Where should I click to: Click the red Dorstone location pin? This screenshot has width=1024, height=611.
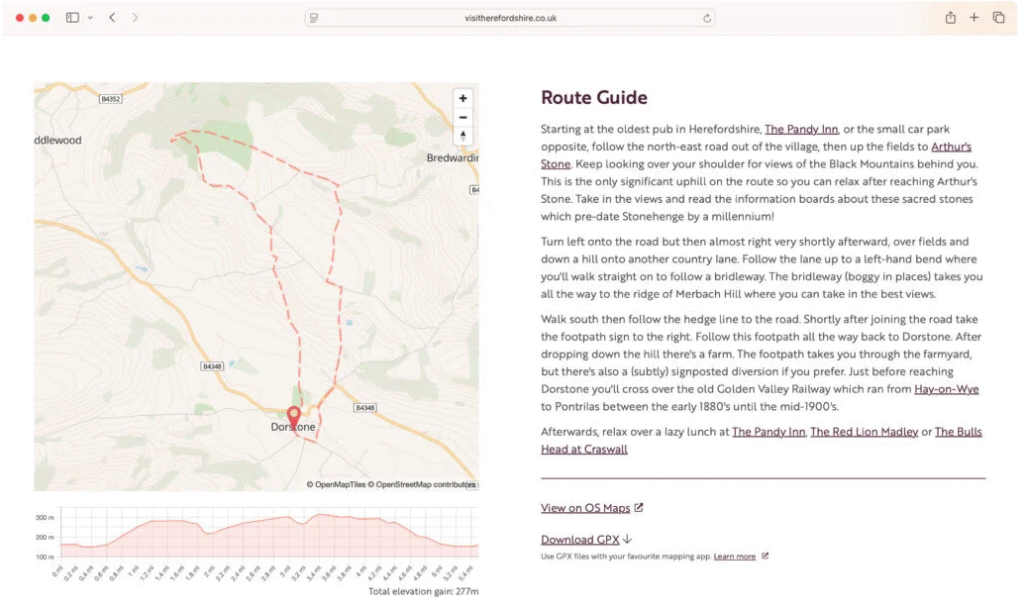point(293,416)
